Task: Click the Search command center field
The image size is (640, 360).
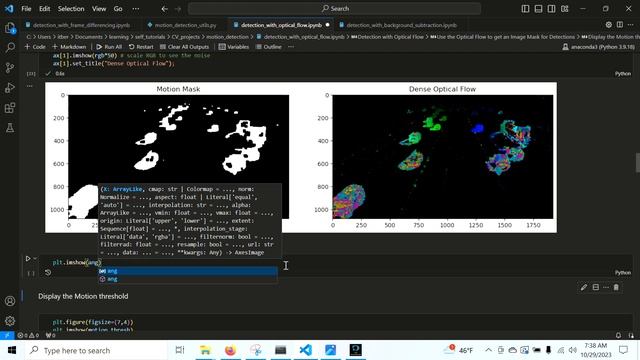Action: coord(334,9)
